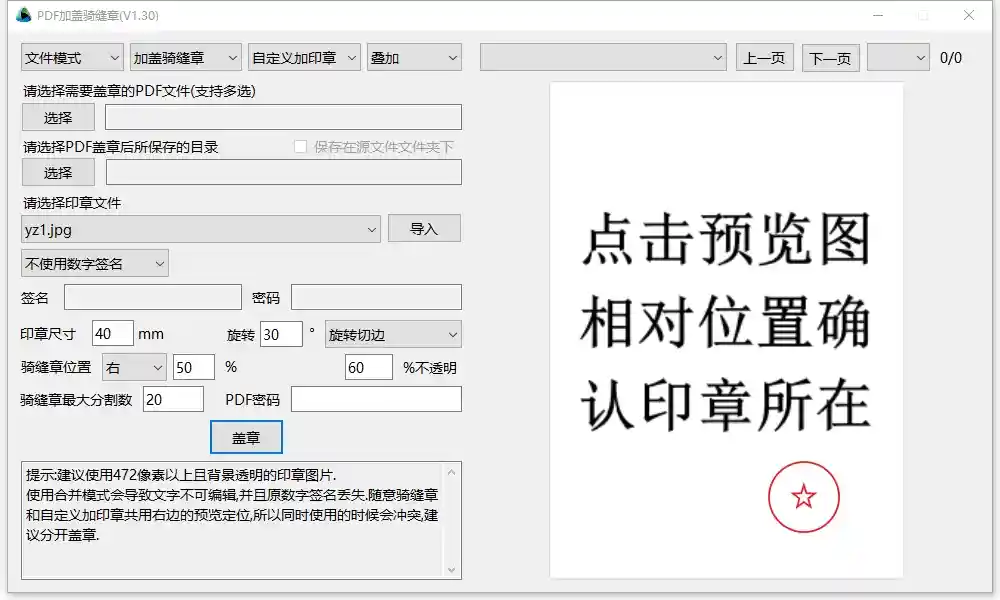Click the hint box scrollbar up arrow

click(x=452, y=472)
